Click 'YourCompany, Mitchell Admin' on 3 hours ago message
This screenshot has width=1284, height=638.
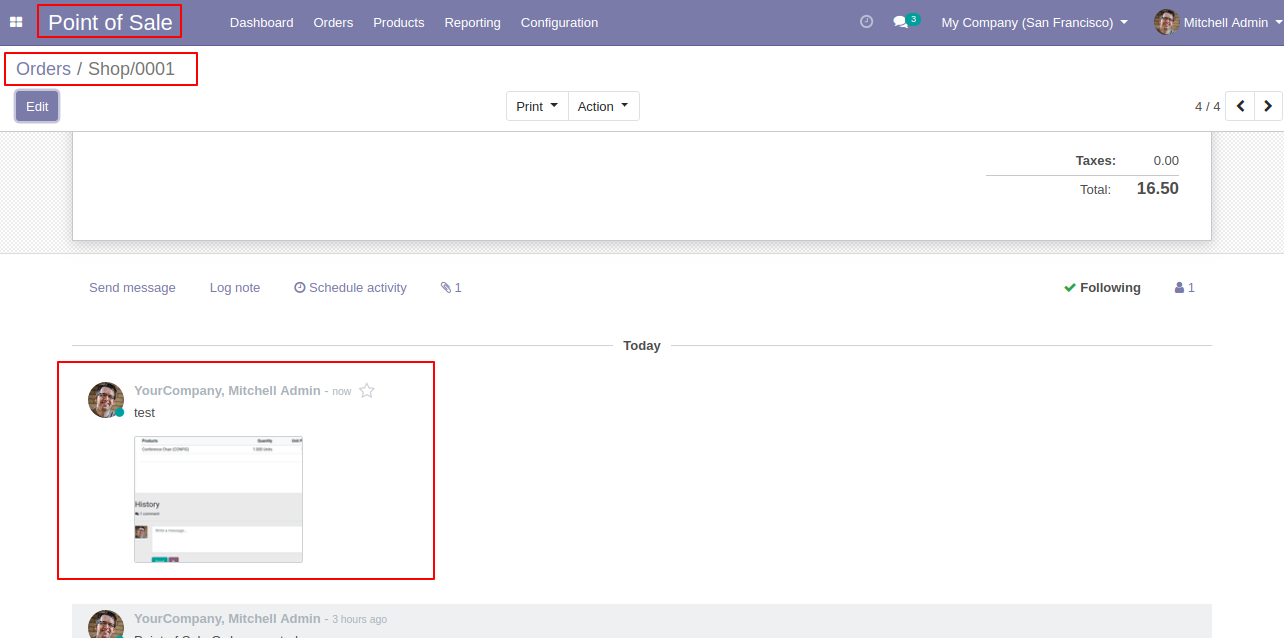(x=227, y=619)
